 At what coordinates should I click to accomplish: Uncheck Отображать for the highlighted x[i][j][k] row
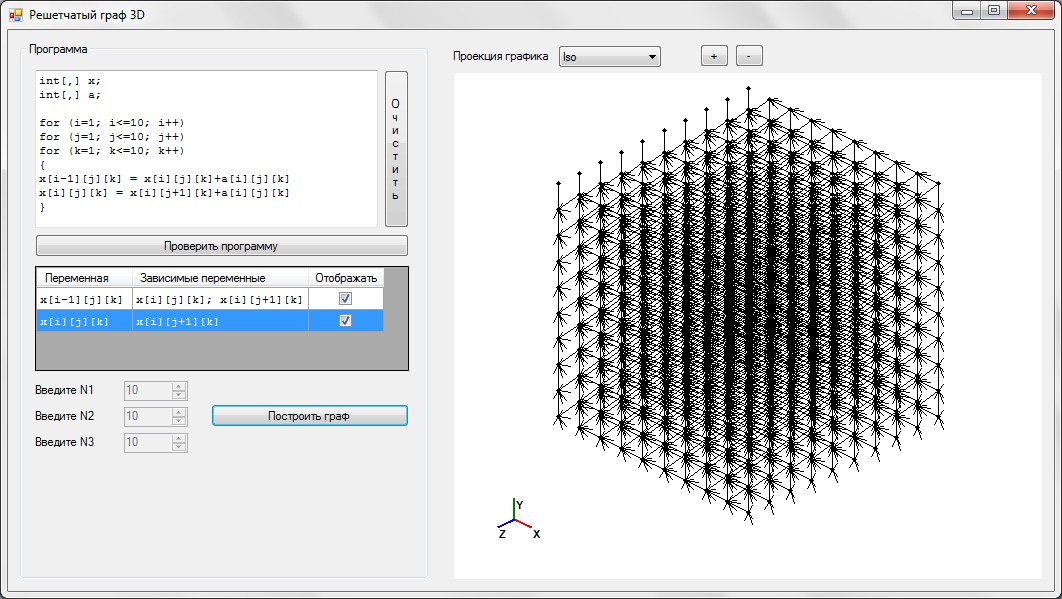pyautogui.click(x=345, y=321)
